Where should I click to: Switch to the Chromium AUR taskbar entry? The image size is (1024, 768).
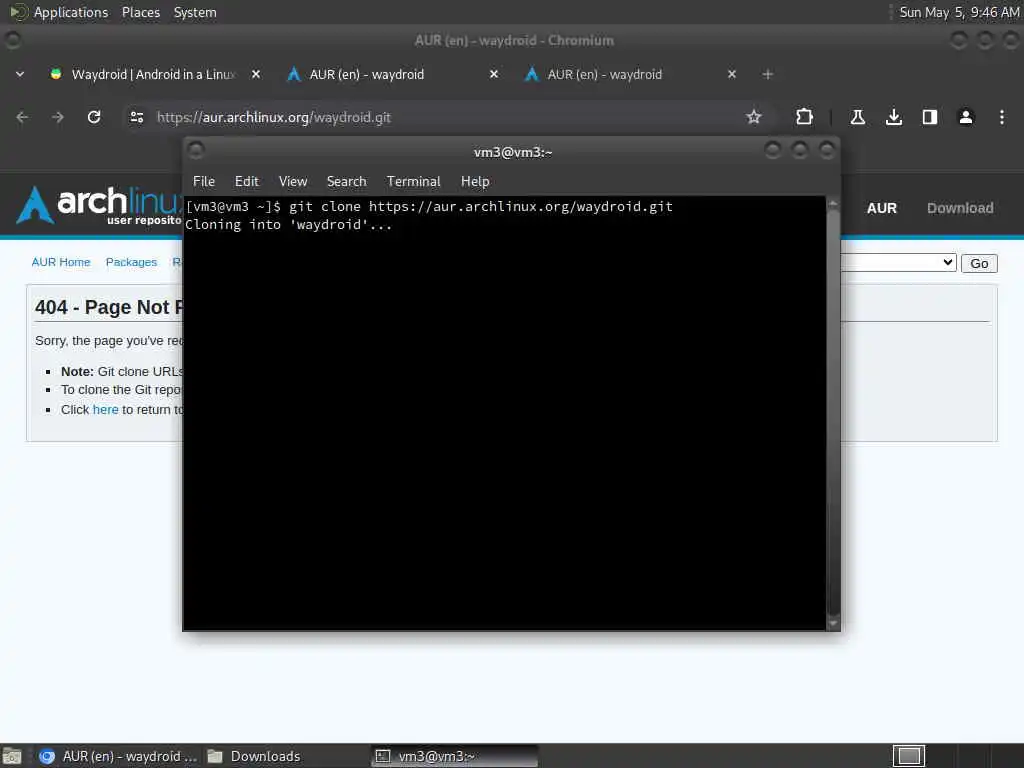pos(118,756)
